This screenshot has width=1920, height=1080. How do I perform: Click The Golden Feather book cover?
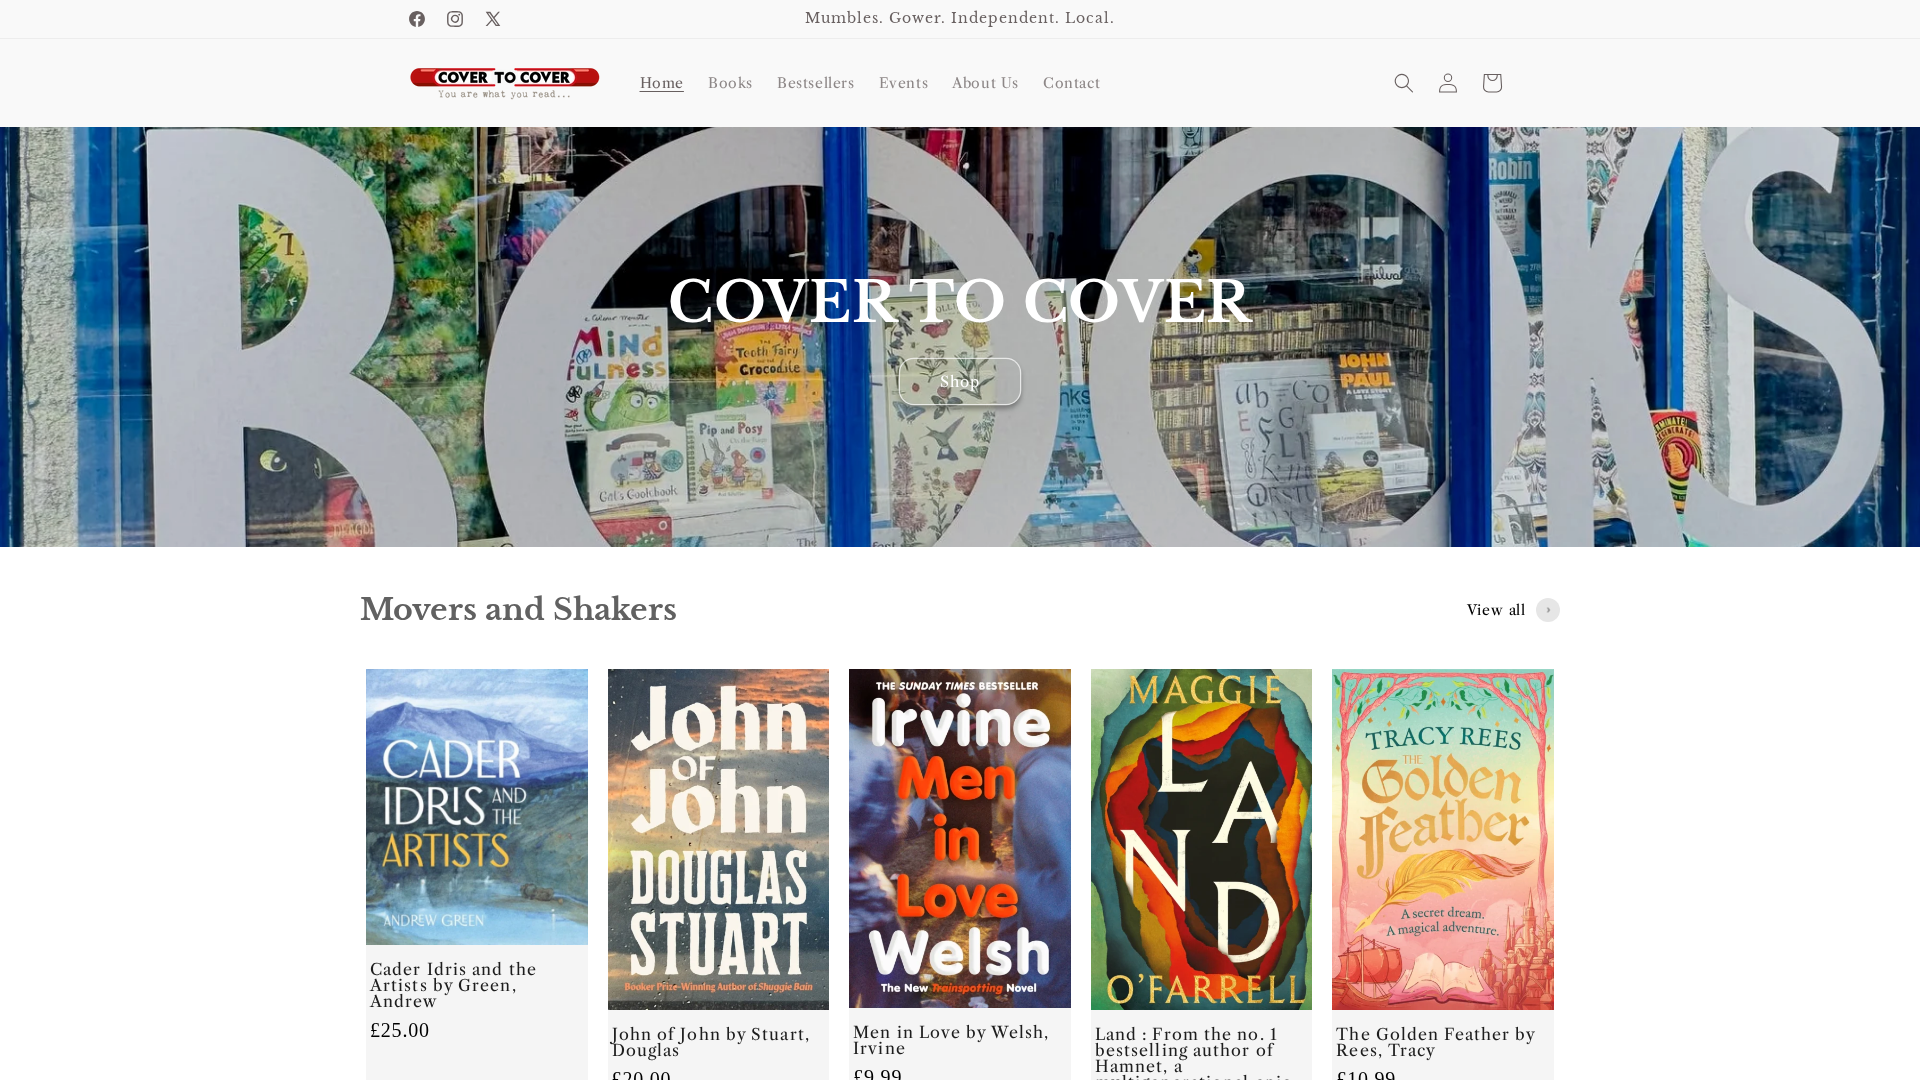click(x=1443, y=839)
